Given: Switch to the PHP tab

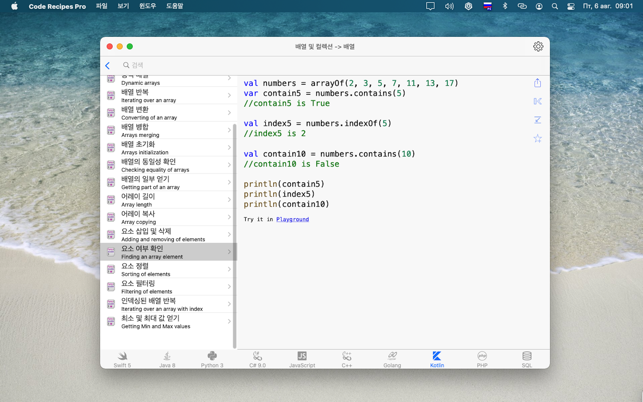Looking at the screenshot, I should pyautogui.click(x=482, y=359).
